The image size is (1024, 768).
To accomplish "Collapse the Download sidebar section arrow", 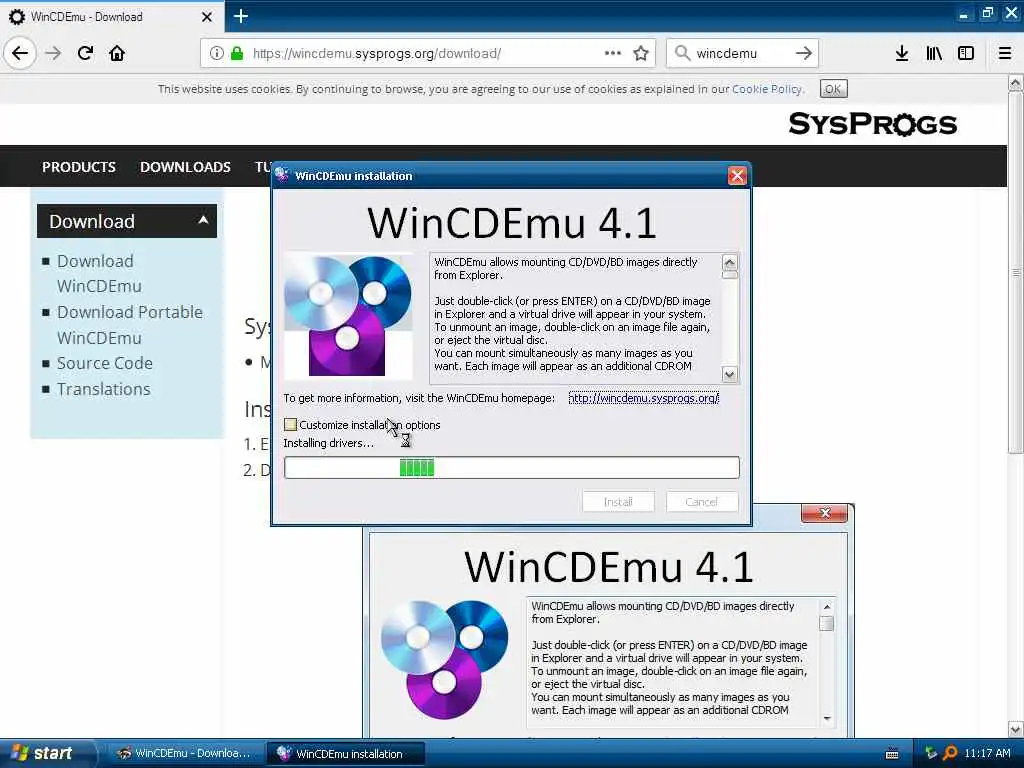I will pos(203,220).
